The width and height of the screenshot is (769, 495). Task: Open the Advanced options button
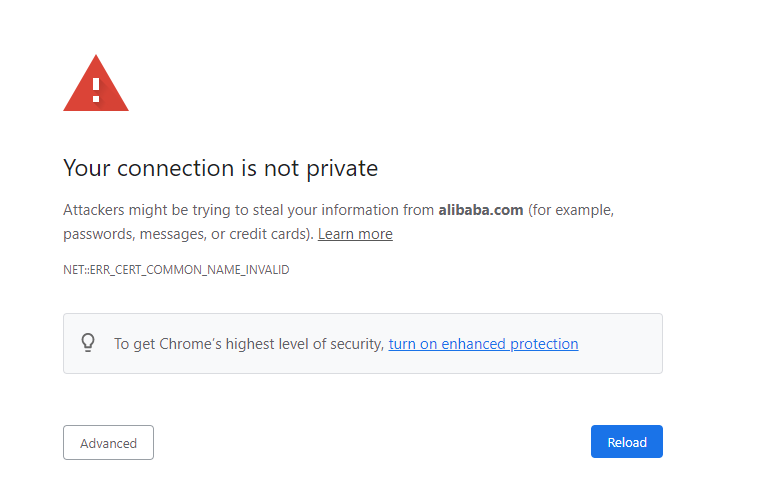pos(108,443)
